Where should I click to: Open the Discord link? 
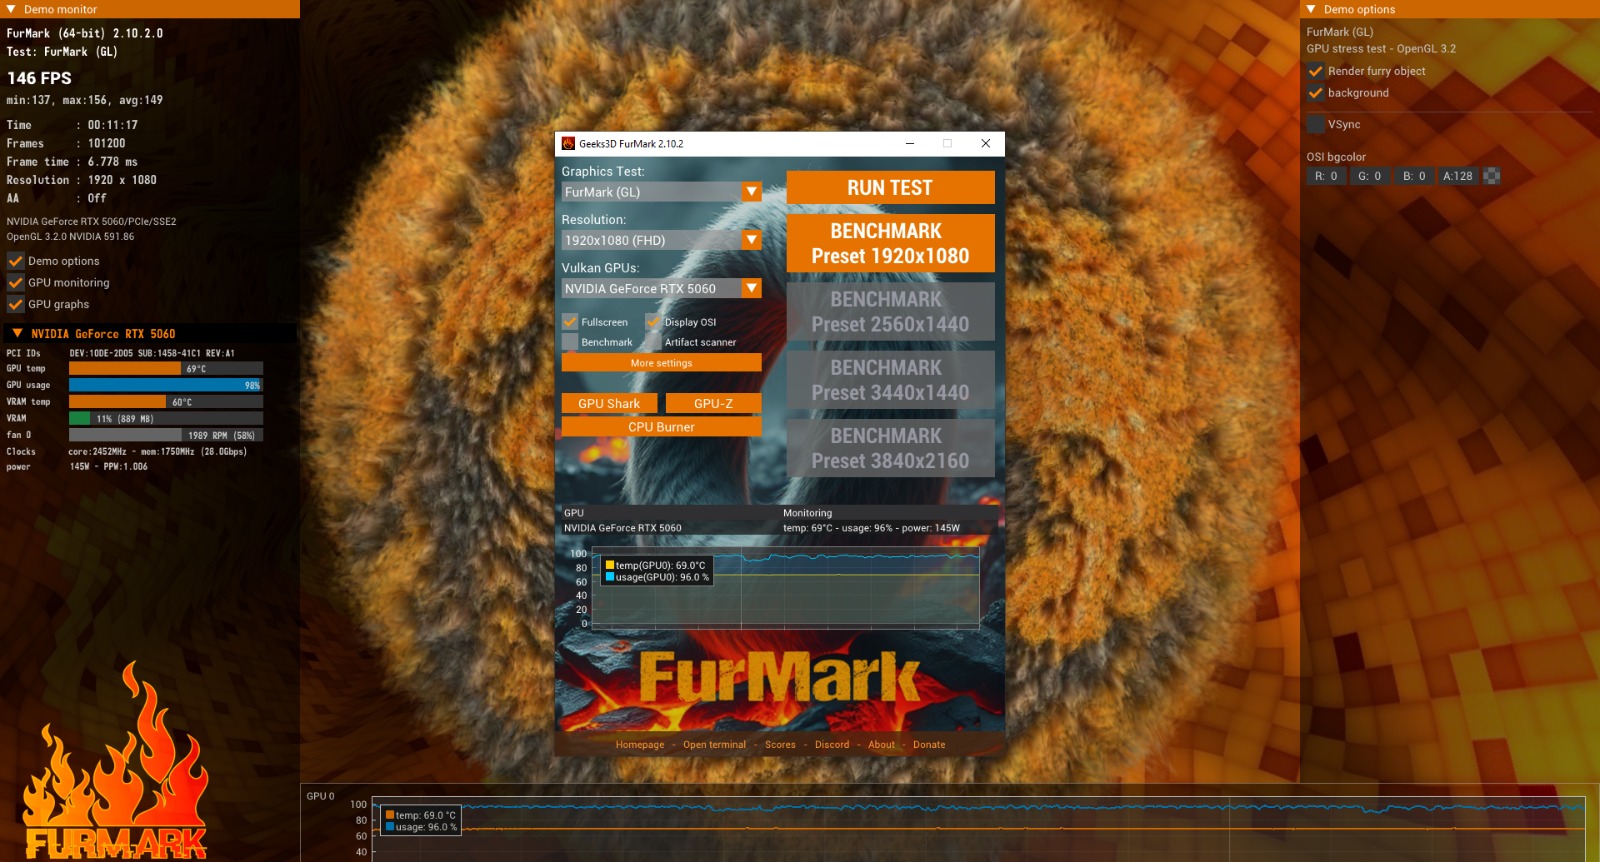[x=832, y=745]
